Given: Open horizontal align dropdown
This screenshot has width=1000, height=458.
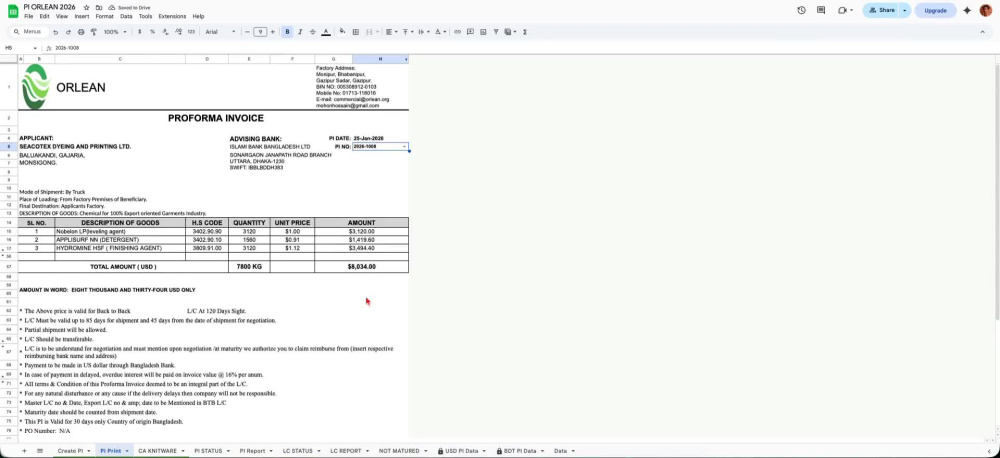Looking at the screenshot, I should [x=391, y=32].
